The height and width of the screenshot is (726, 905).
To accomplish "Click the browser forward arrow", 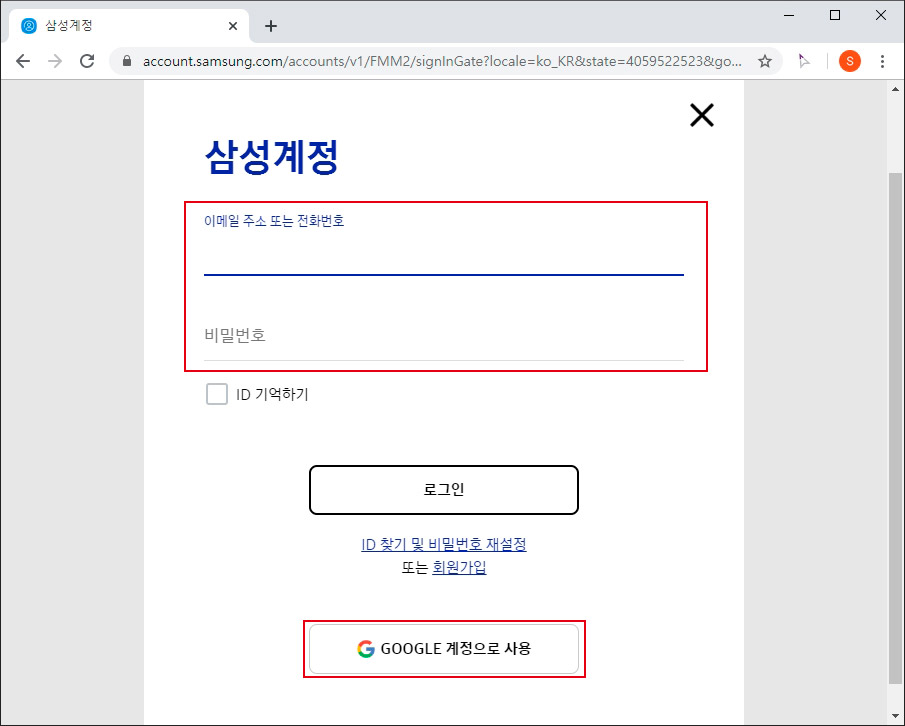I will pos(55,61).
